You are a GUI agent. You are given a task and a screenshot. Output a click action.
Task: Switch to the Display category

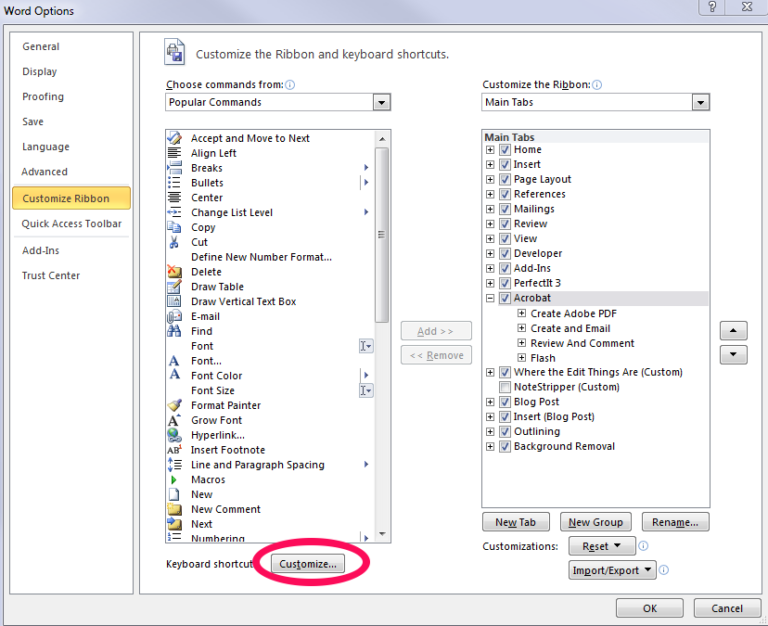(40, 72)
